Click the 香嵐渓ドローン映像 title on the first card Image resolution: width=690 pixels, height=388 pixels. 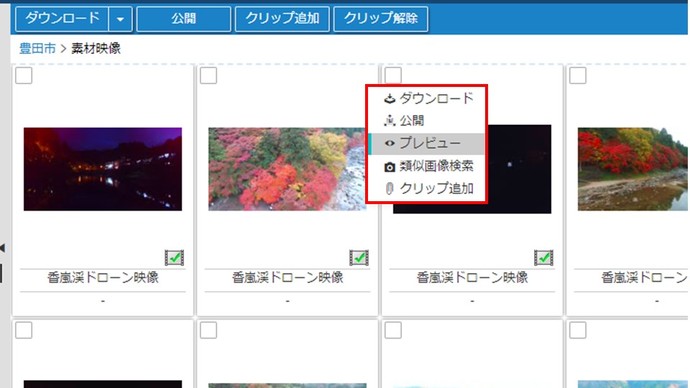[x=103, y=278]
